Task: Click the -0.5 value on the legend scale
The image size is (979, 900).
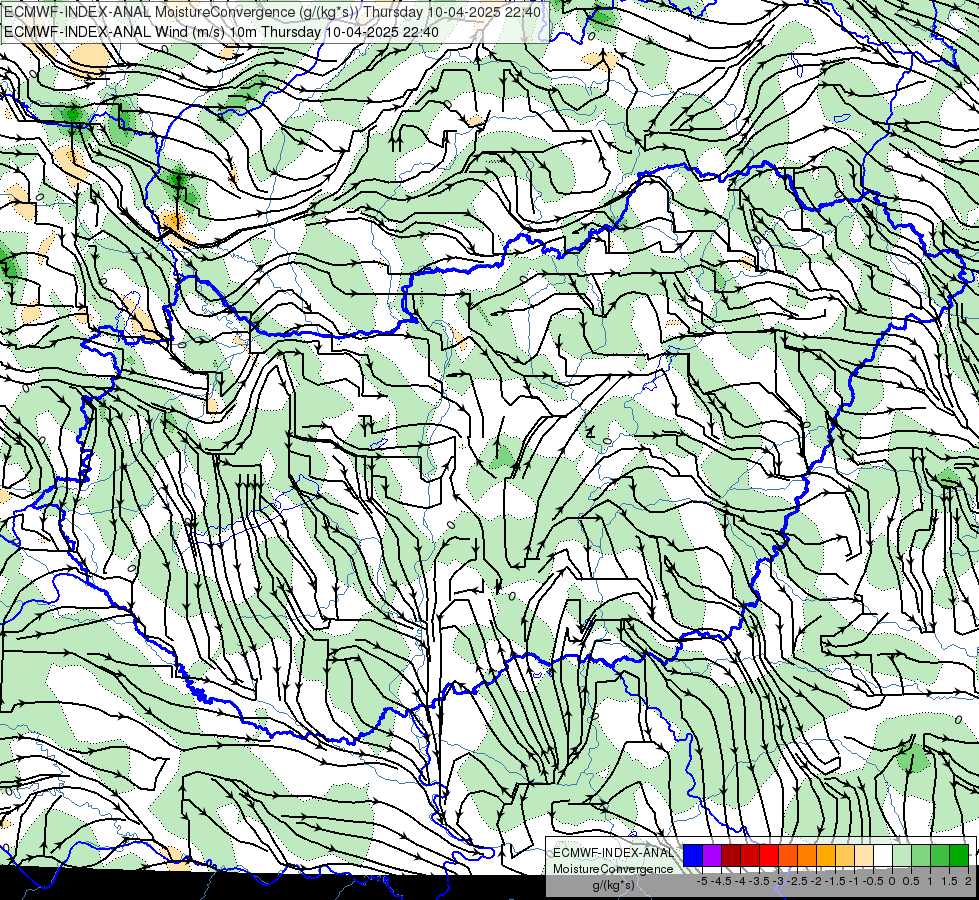Action: point(873,881)
